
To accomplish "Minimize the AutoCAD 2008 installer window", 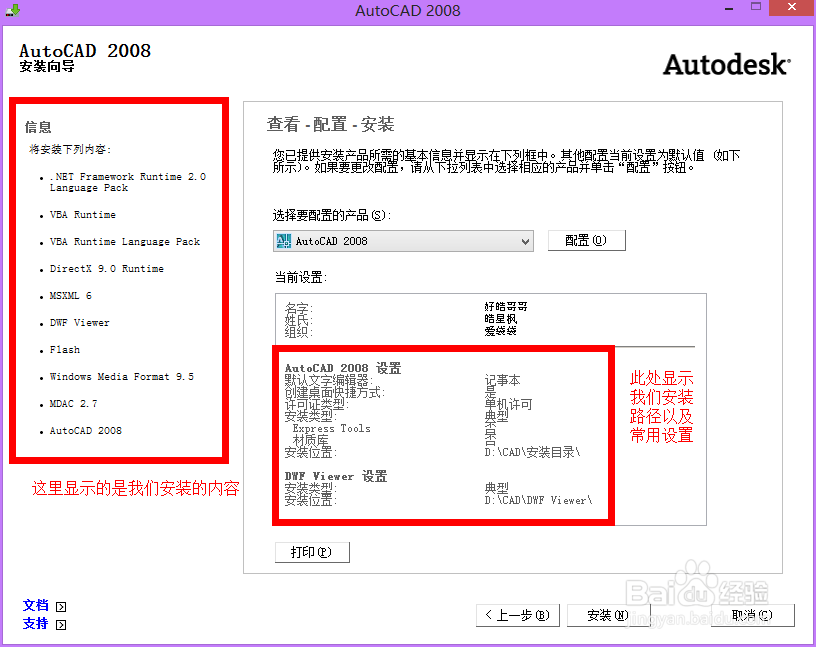I will 729,9.
